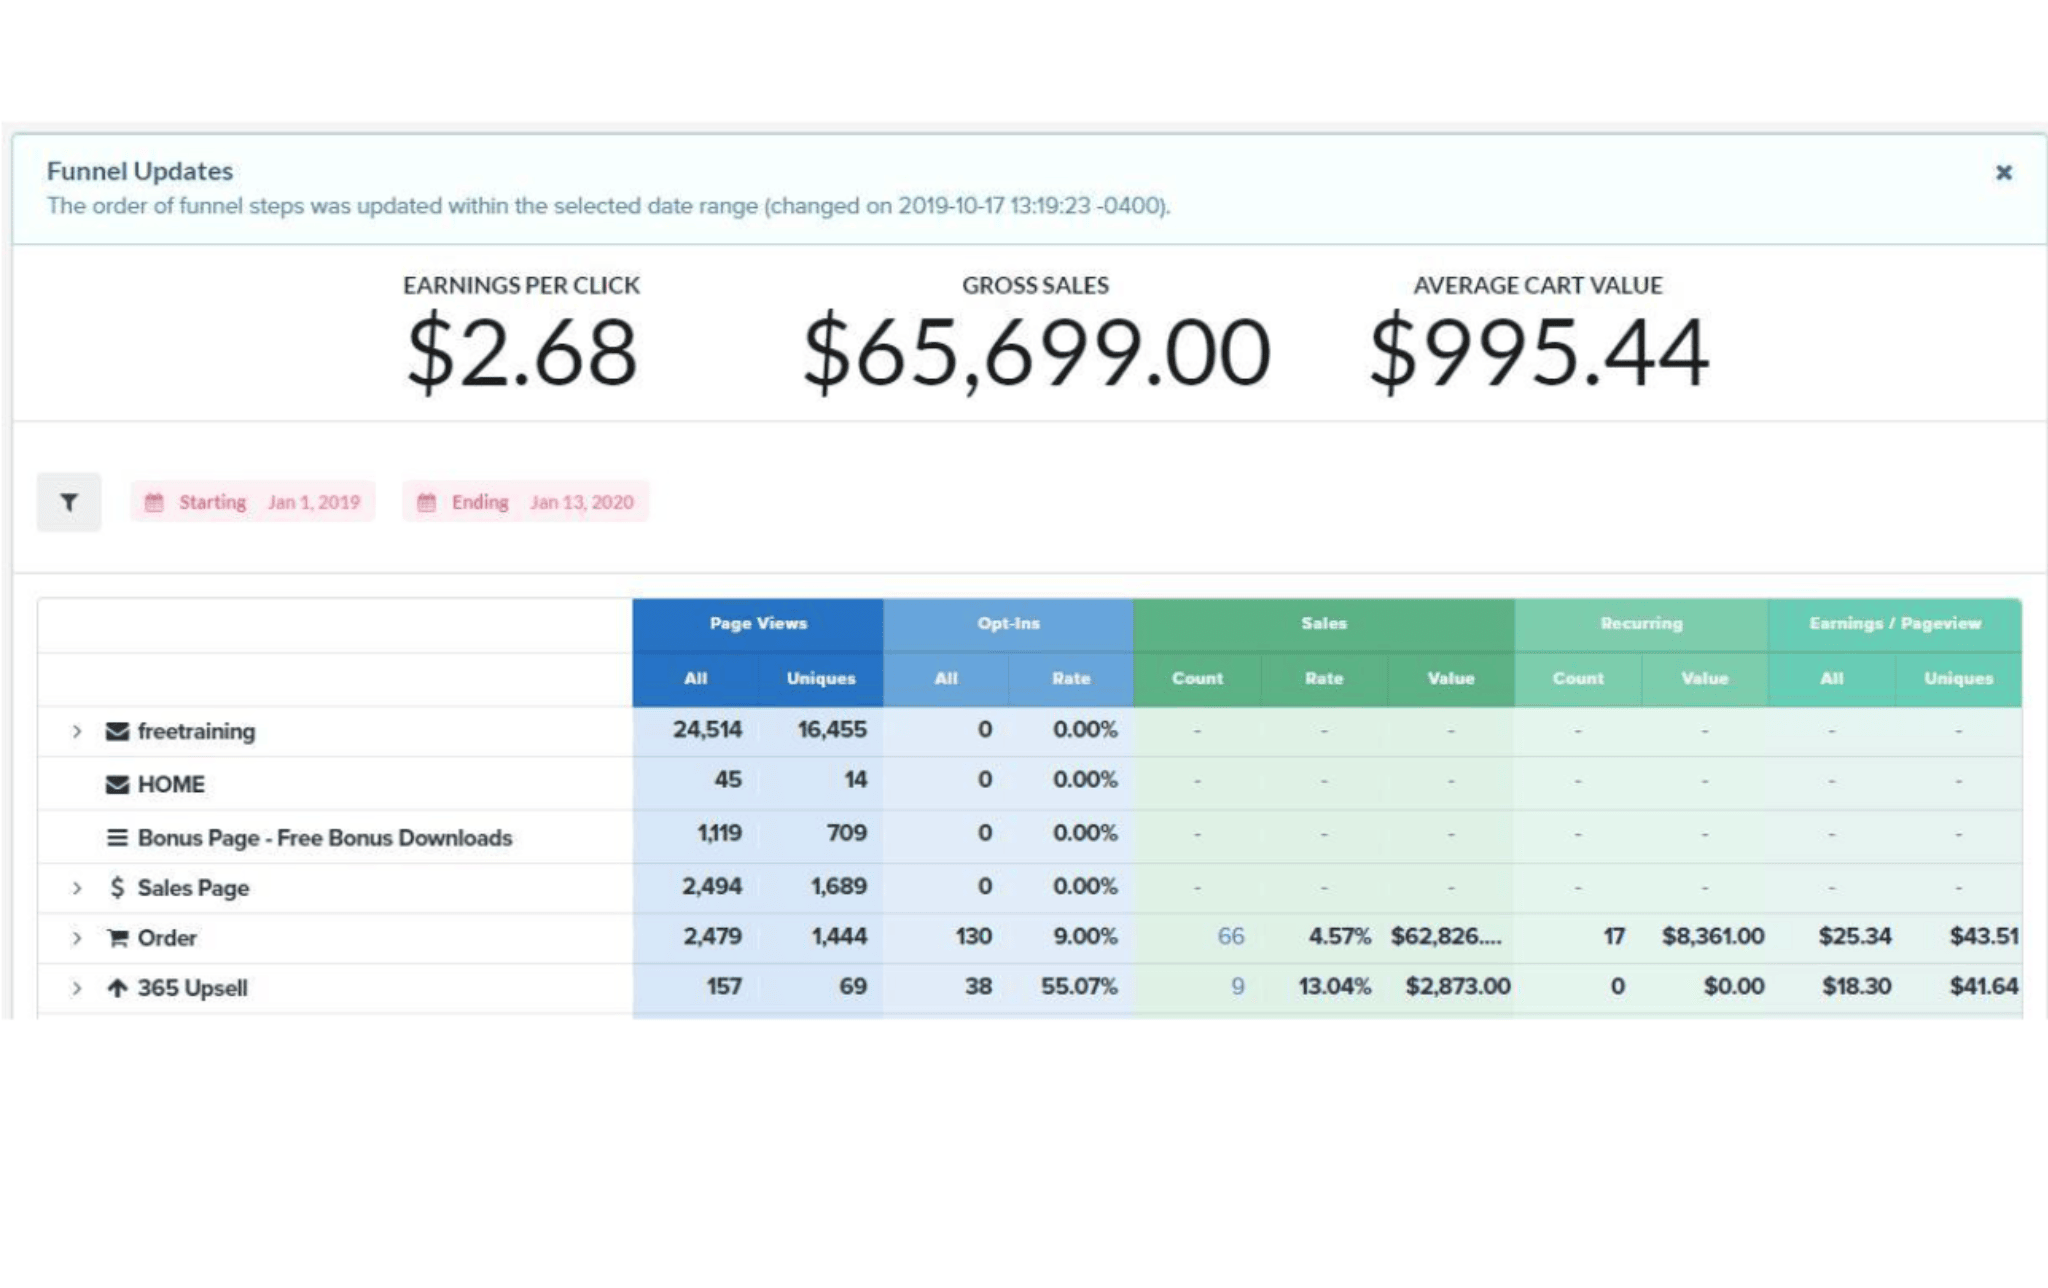Image resolution: width=2048 pixels, height=1288 pixels.
Task: Click the freetraining envelope icon
Action: click(x=117, y=731)
